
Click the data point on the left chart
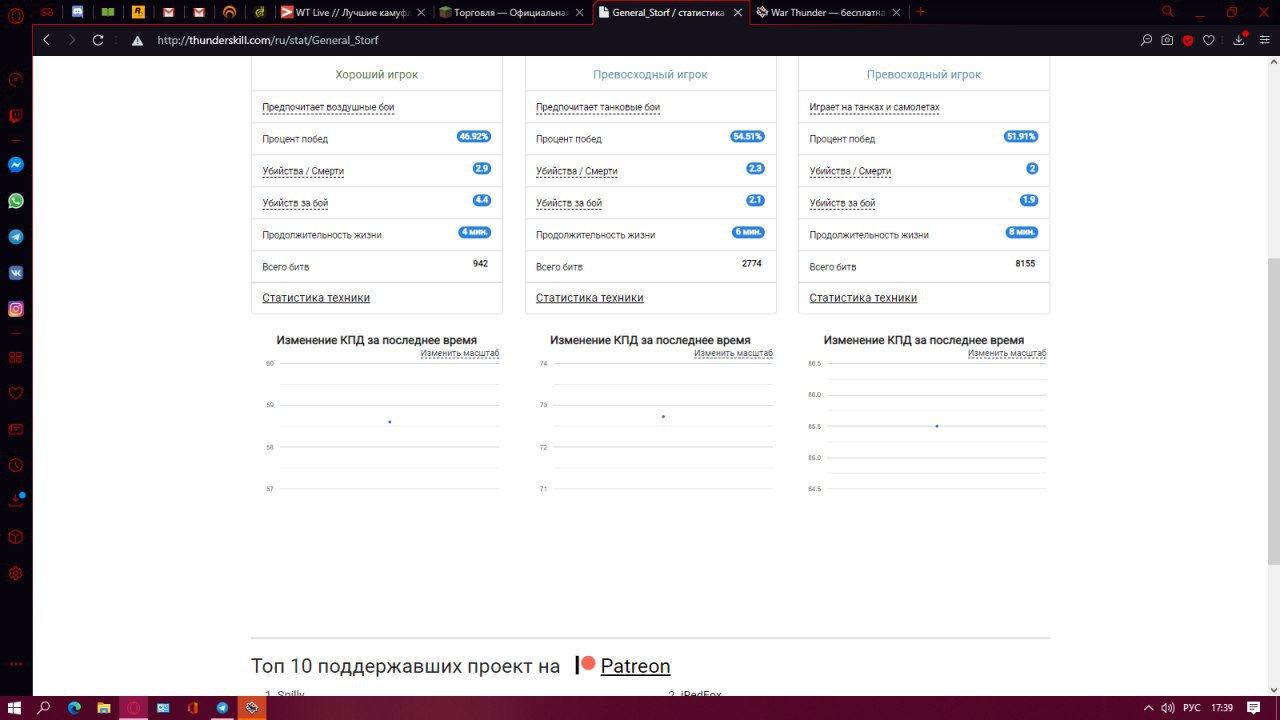(389, 422)
